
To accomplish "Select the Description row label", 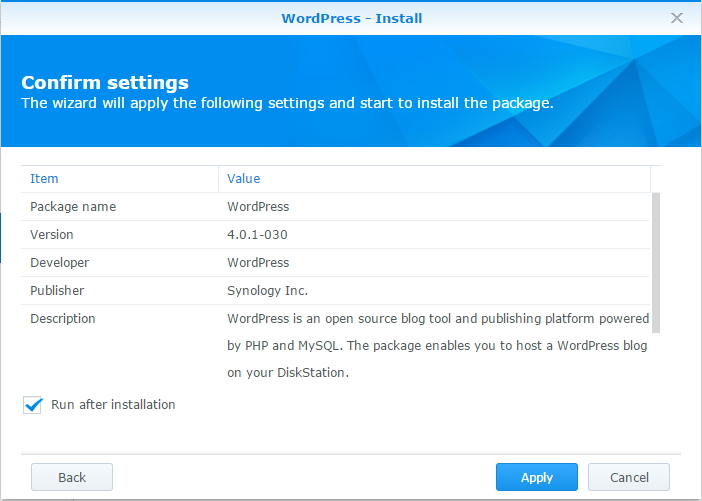I will 63,318.
